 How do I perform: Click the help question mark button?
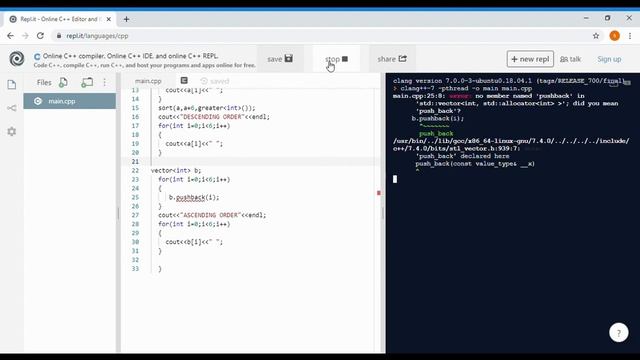[619, 333]
